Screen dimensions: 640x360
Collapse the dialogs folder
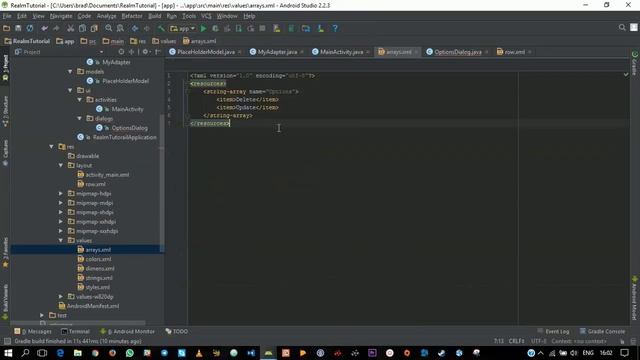tap(80, 119)
